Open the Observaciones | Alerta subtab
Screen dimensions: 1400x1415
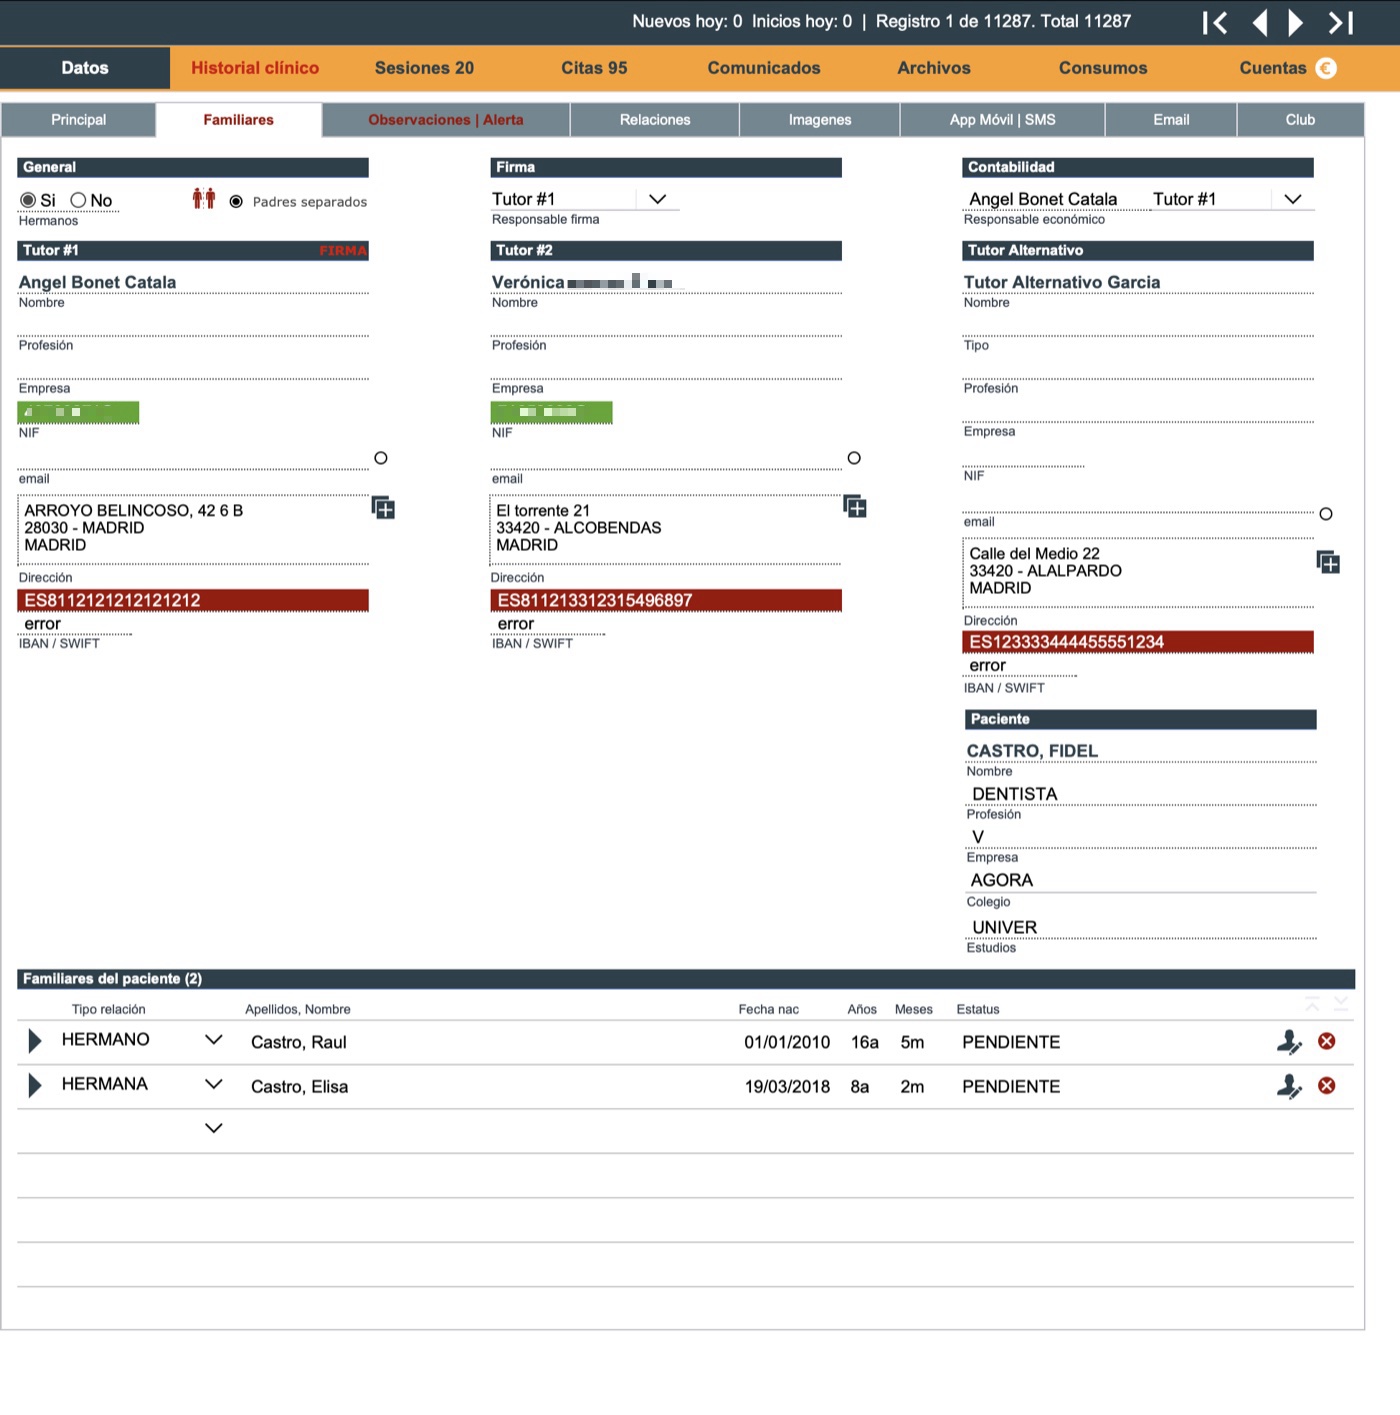click(446, 120)
